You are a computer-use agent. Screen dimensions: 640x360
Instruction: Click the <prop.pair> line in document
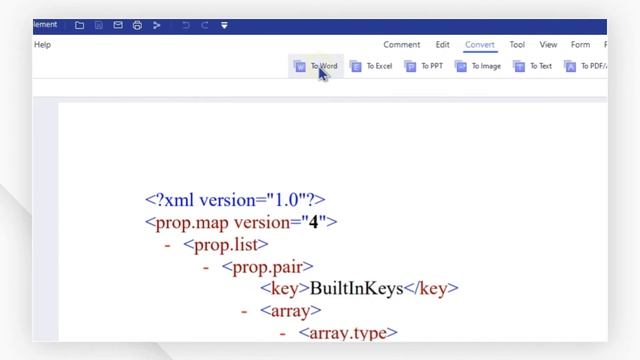[267, 267]
